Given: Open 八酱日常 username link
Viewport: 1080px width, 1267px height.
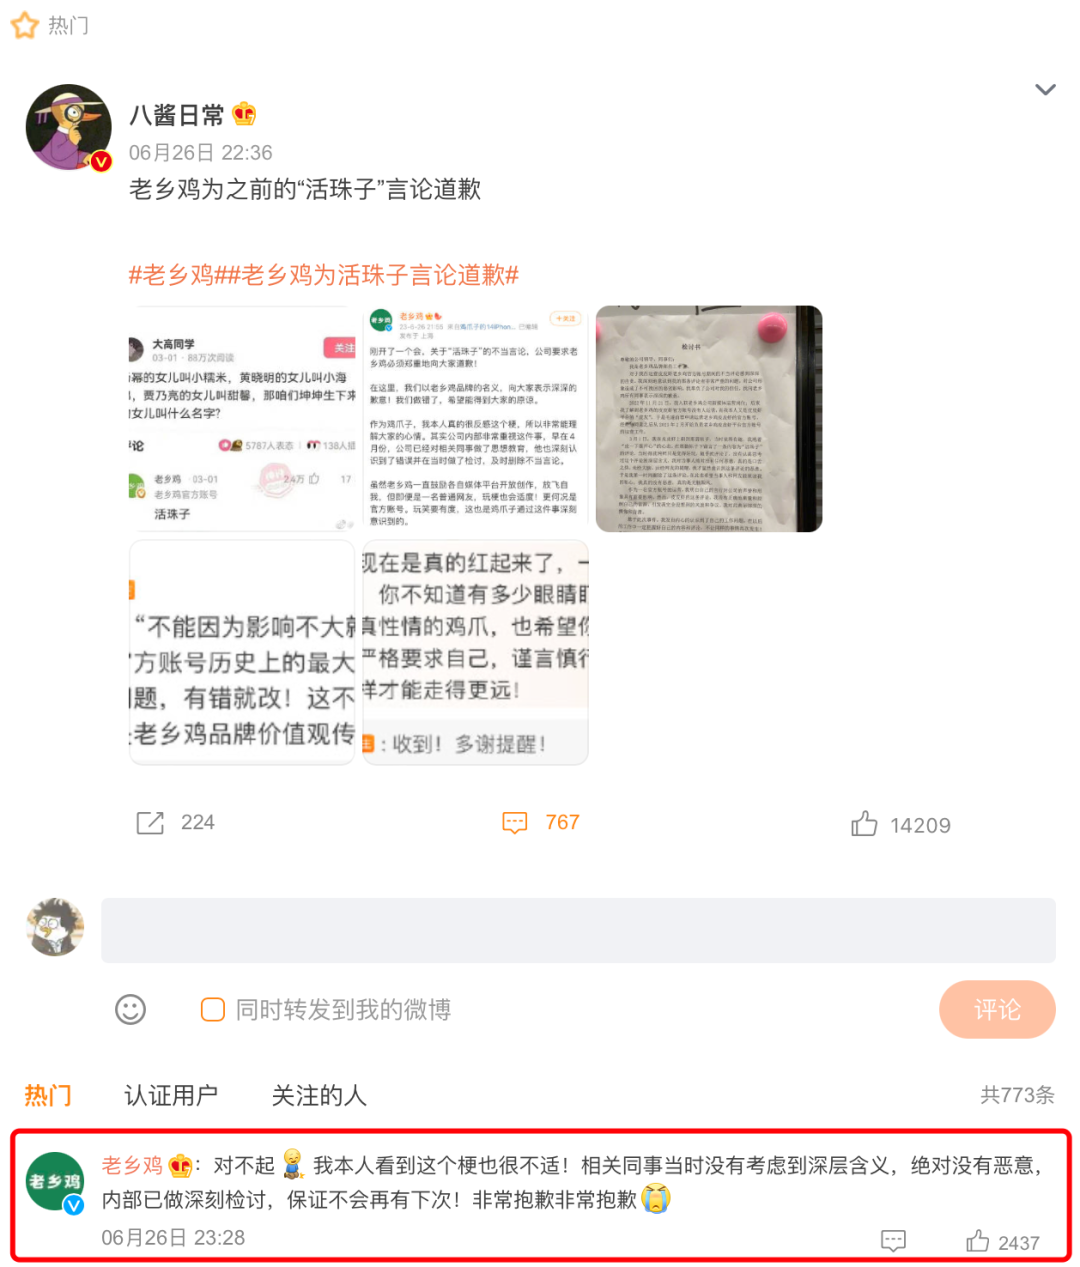Looking at the screenshot, I should (x=177, y=116).
